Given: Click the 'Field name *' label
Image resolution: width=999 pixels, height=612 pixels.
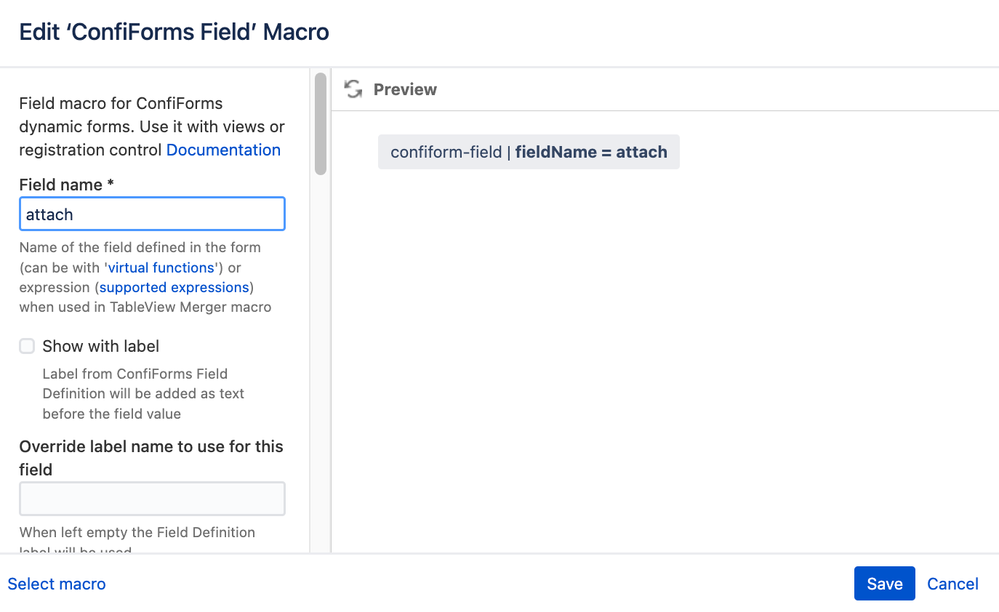Looking at the screenshot, I should [66, 185].
